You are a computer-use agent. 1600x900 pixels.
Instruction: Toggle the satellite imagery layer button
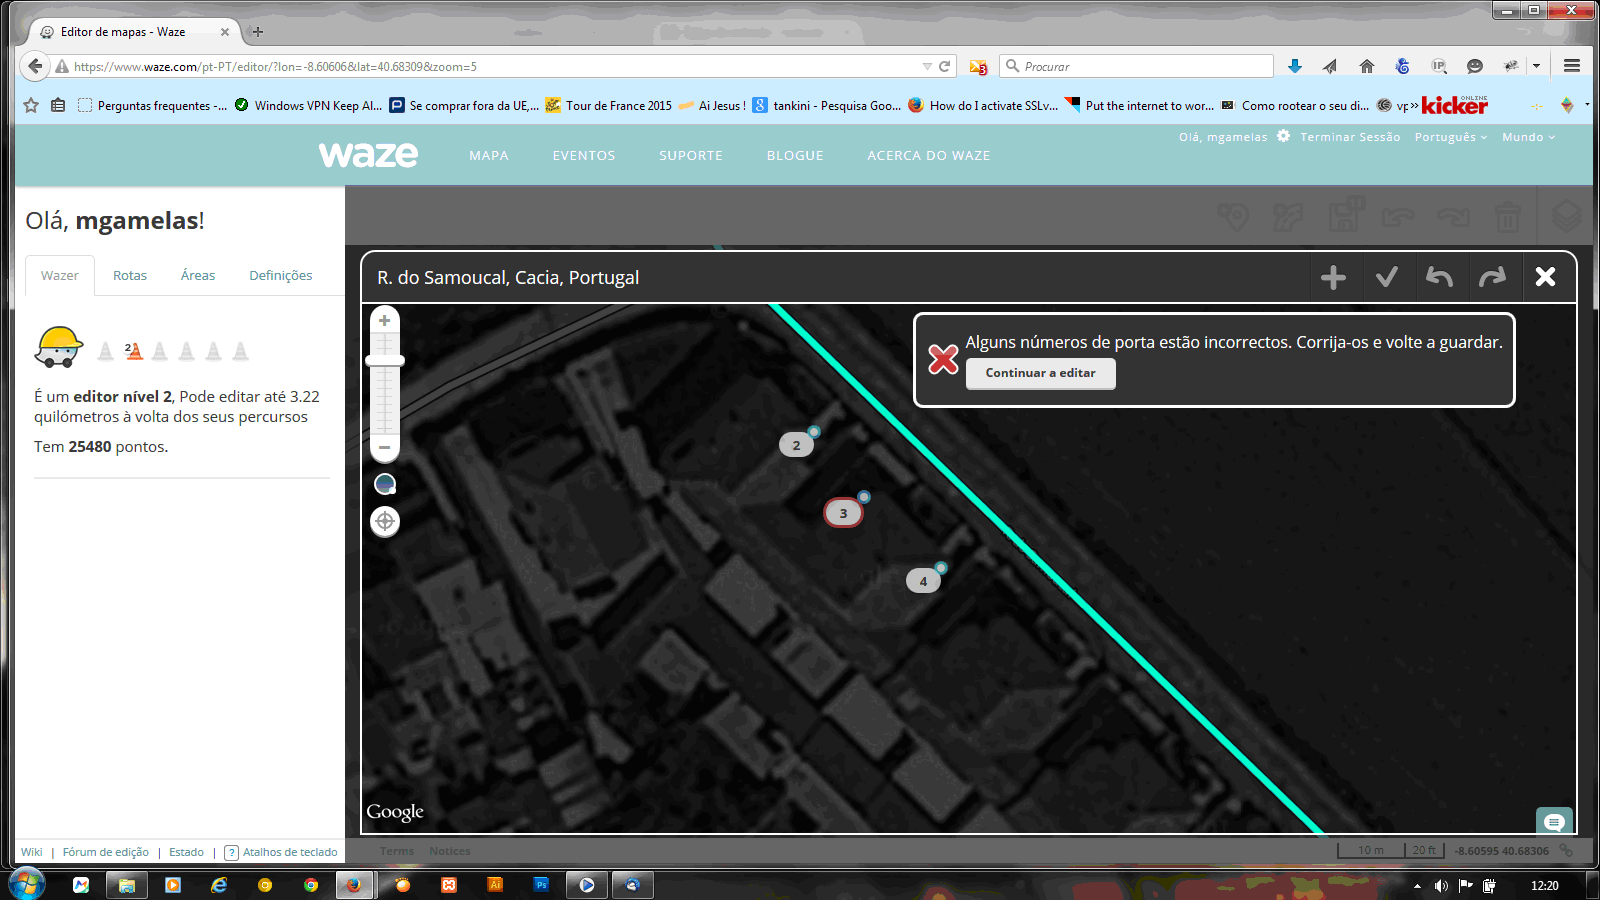(x=385, y=485)
